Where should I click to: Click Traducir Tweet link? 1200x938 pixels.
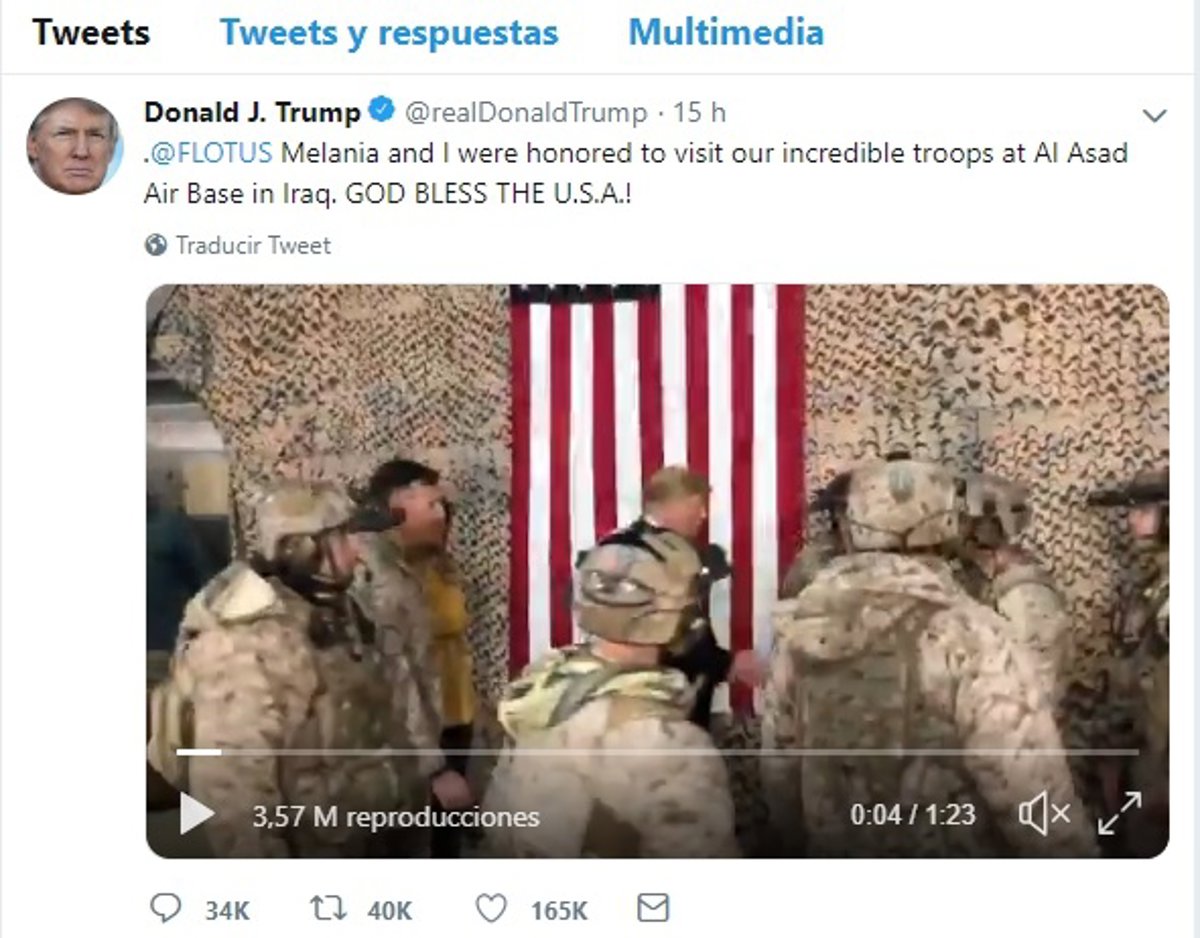[x=253, y=245]
